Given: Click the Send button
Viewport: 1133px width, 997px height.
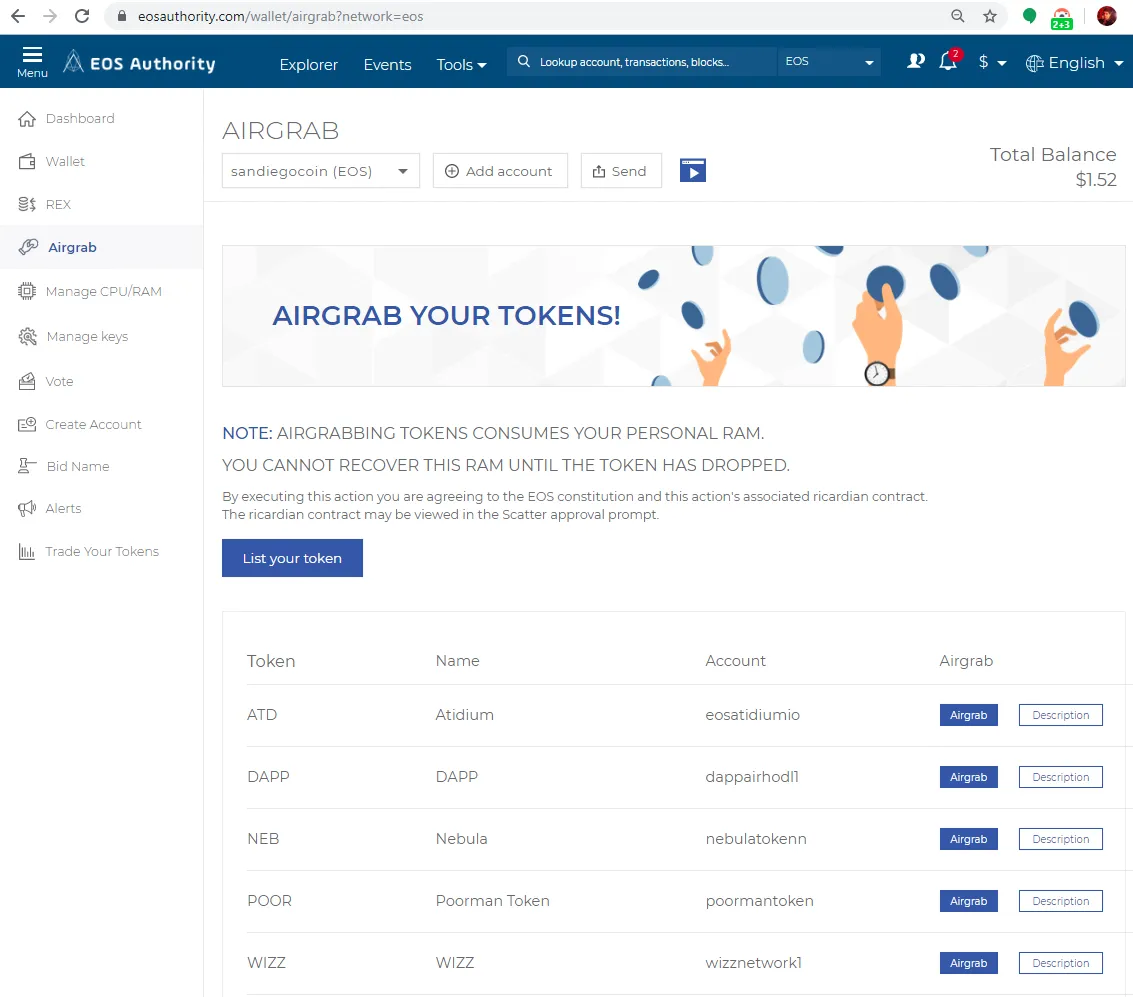Looking at the screenshot, I should (621, 171).
